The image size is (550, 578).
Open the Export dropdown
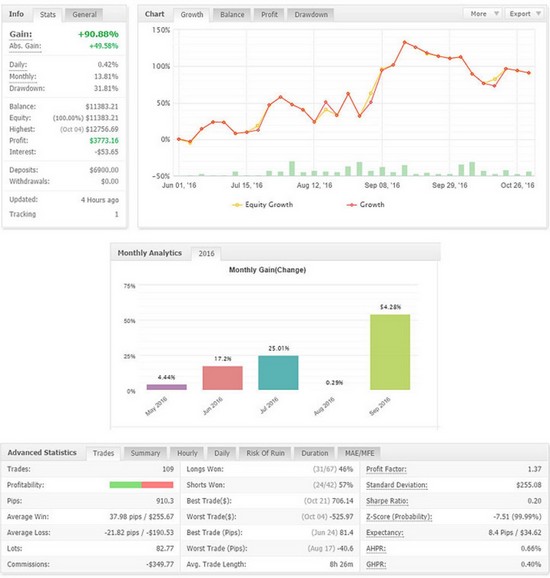coord(525,14)
